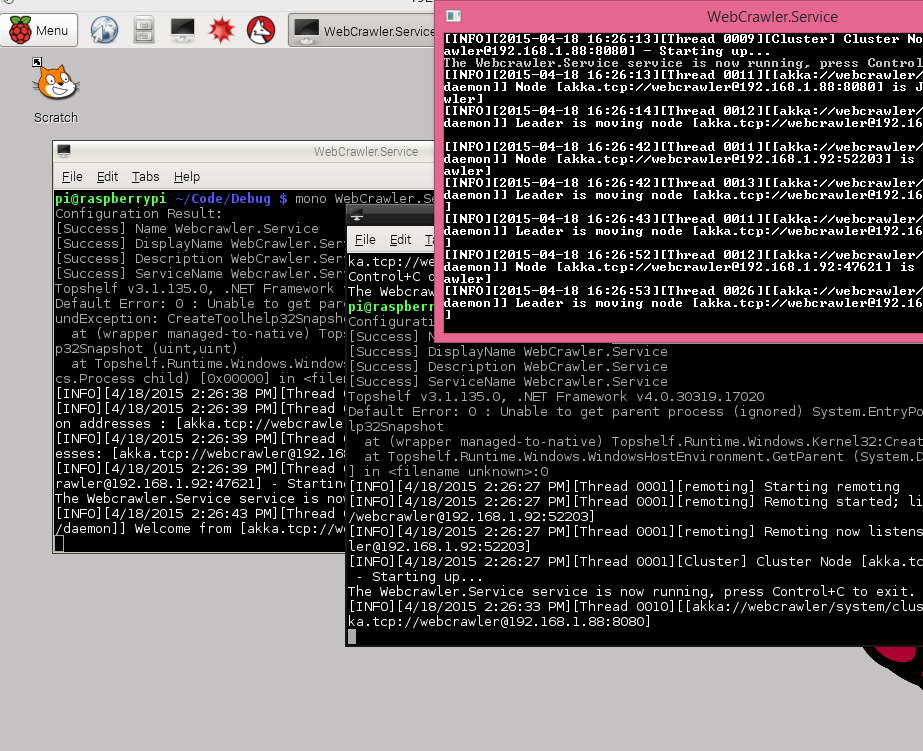Screen dimensions: 923x751
Task: Click the pink WebCrawler.Service window system icon
Action: (453, 16)
